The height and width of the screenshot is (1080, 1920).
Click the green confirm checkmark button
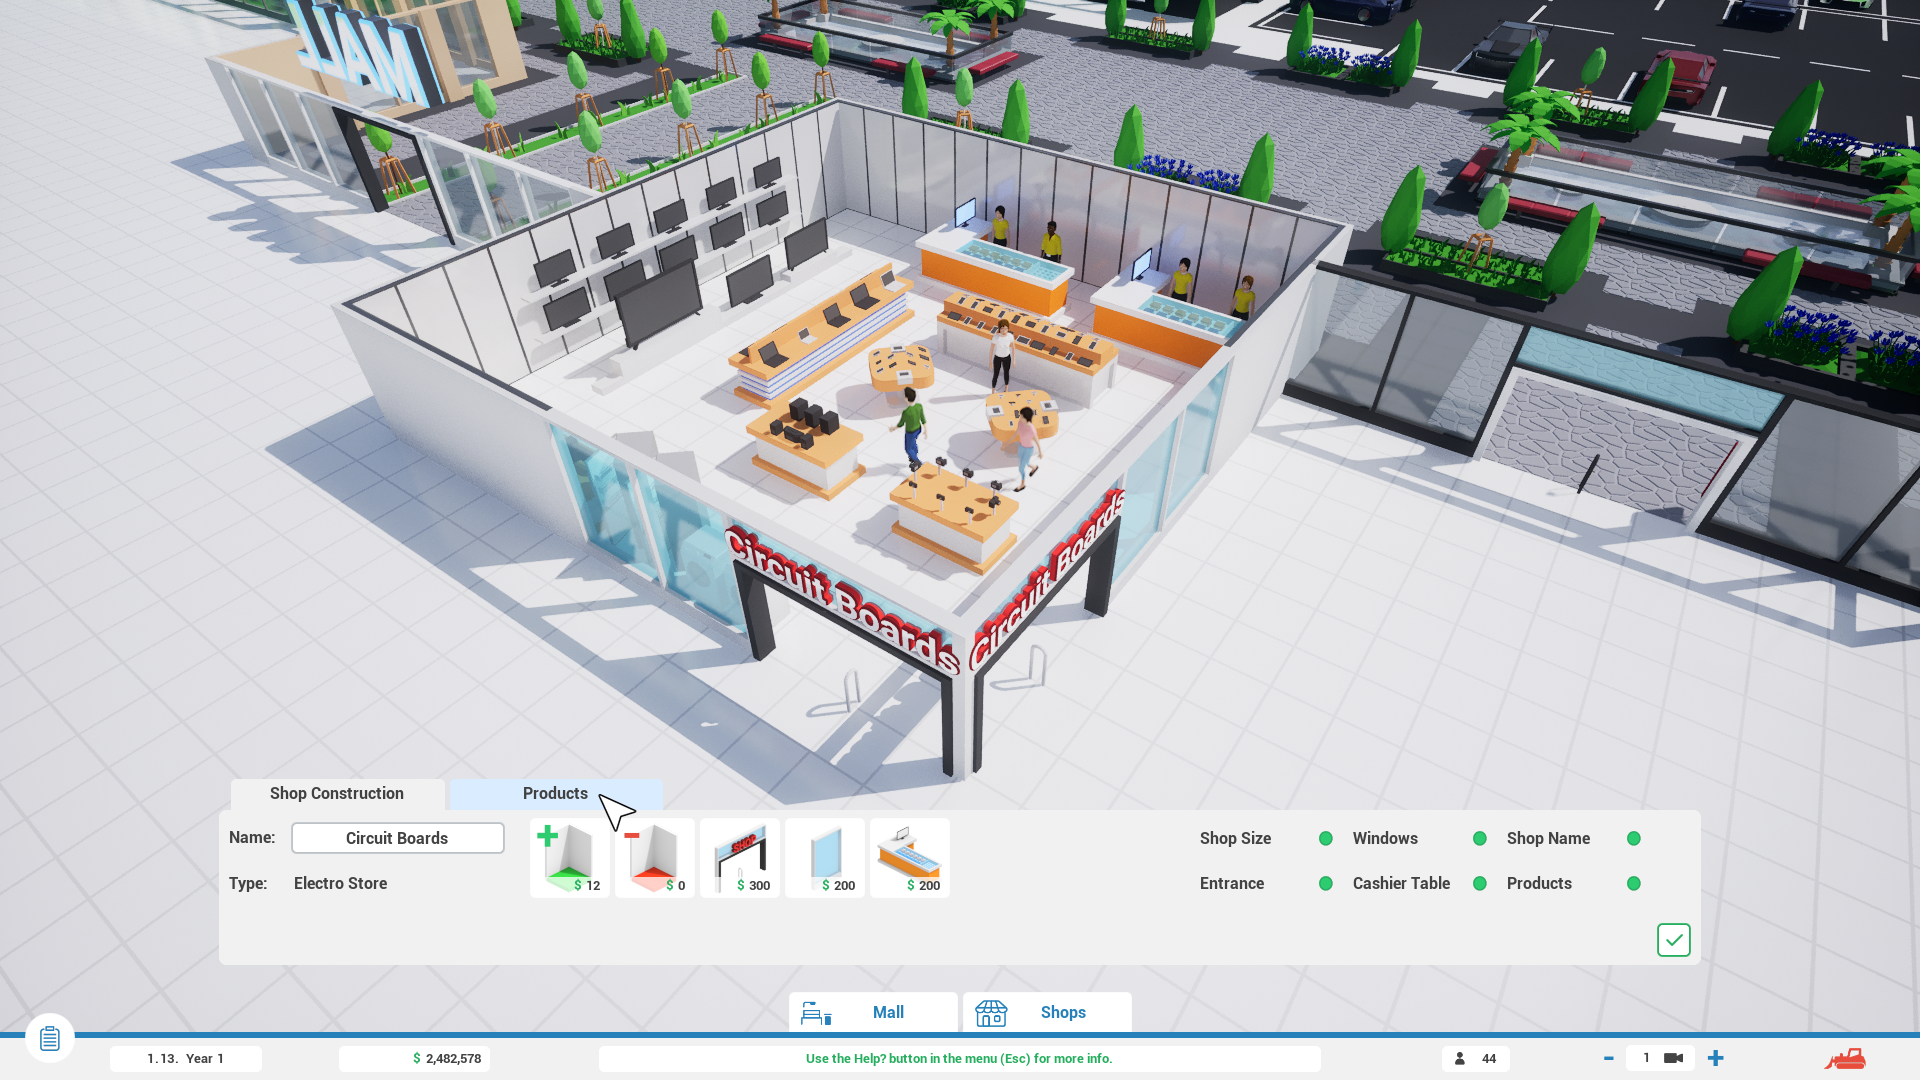1673,940
